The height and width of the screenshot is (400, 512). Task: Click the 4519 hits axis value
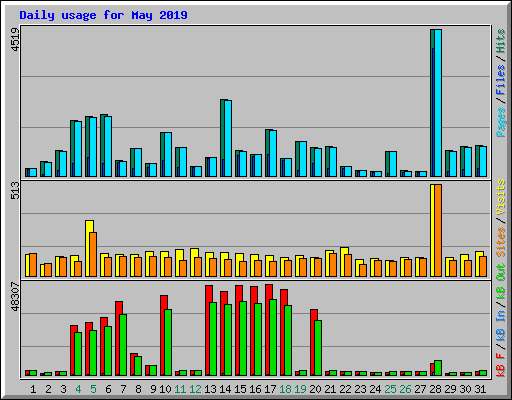pos(15,40)
